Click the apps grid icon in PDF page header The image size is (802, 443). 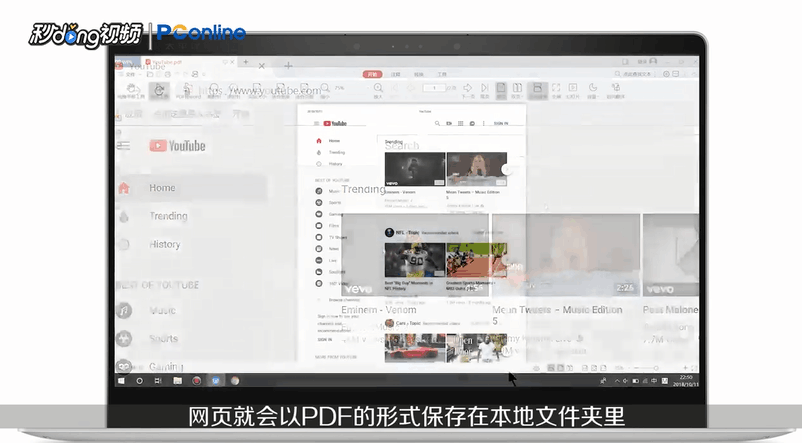tap(460, 123)
